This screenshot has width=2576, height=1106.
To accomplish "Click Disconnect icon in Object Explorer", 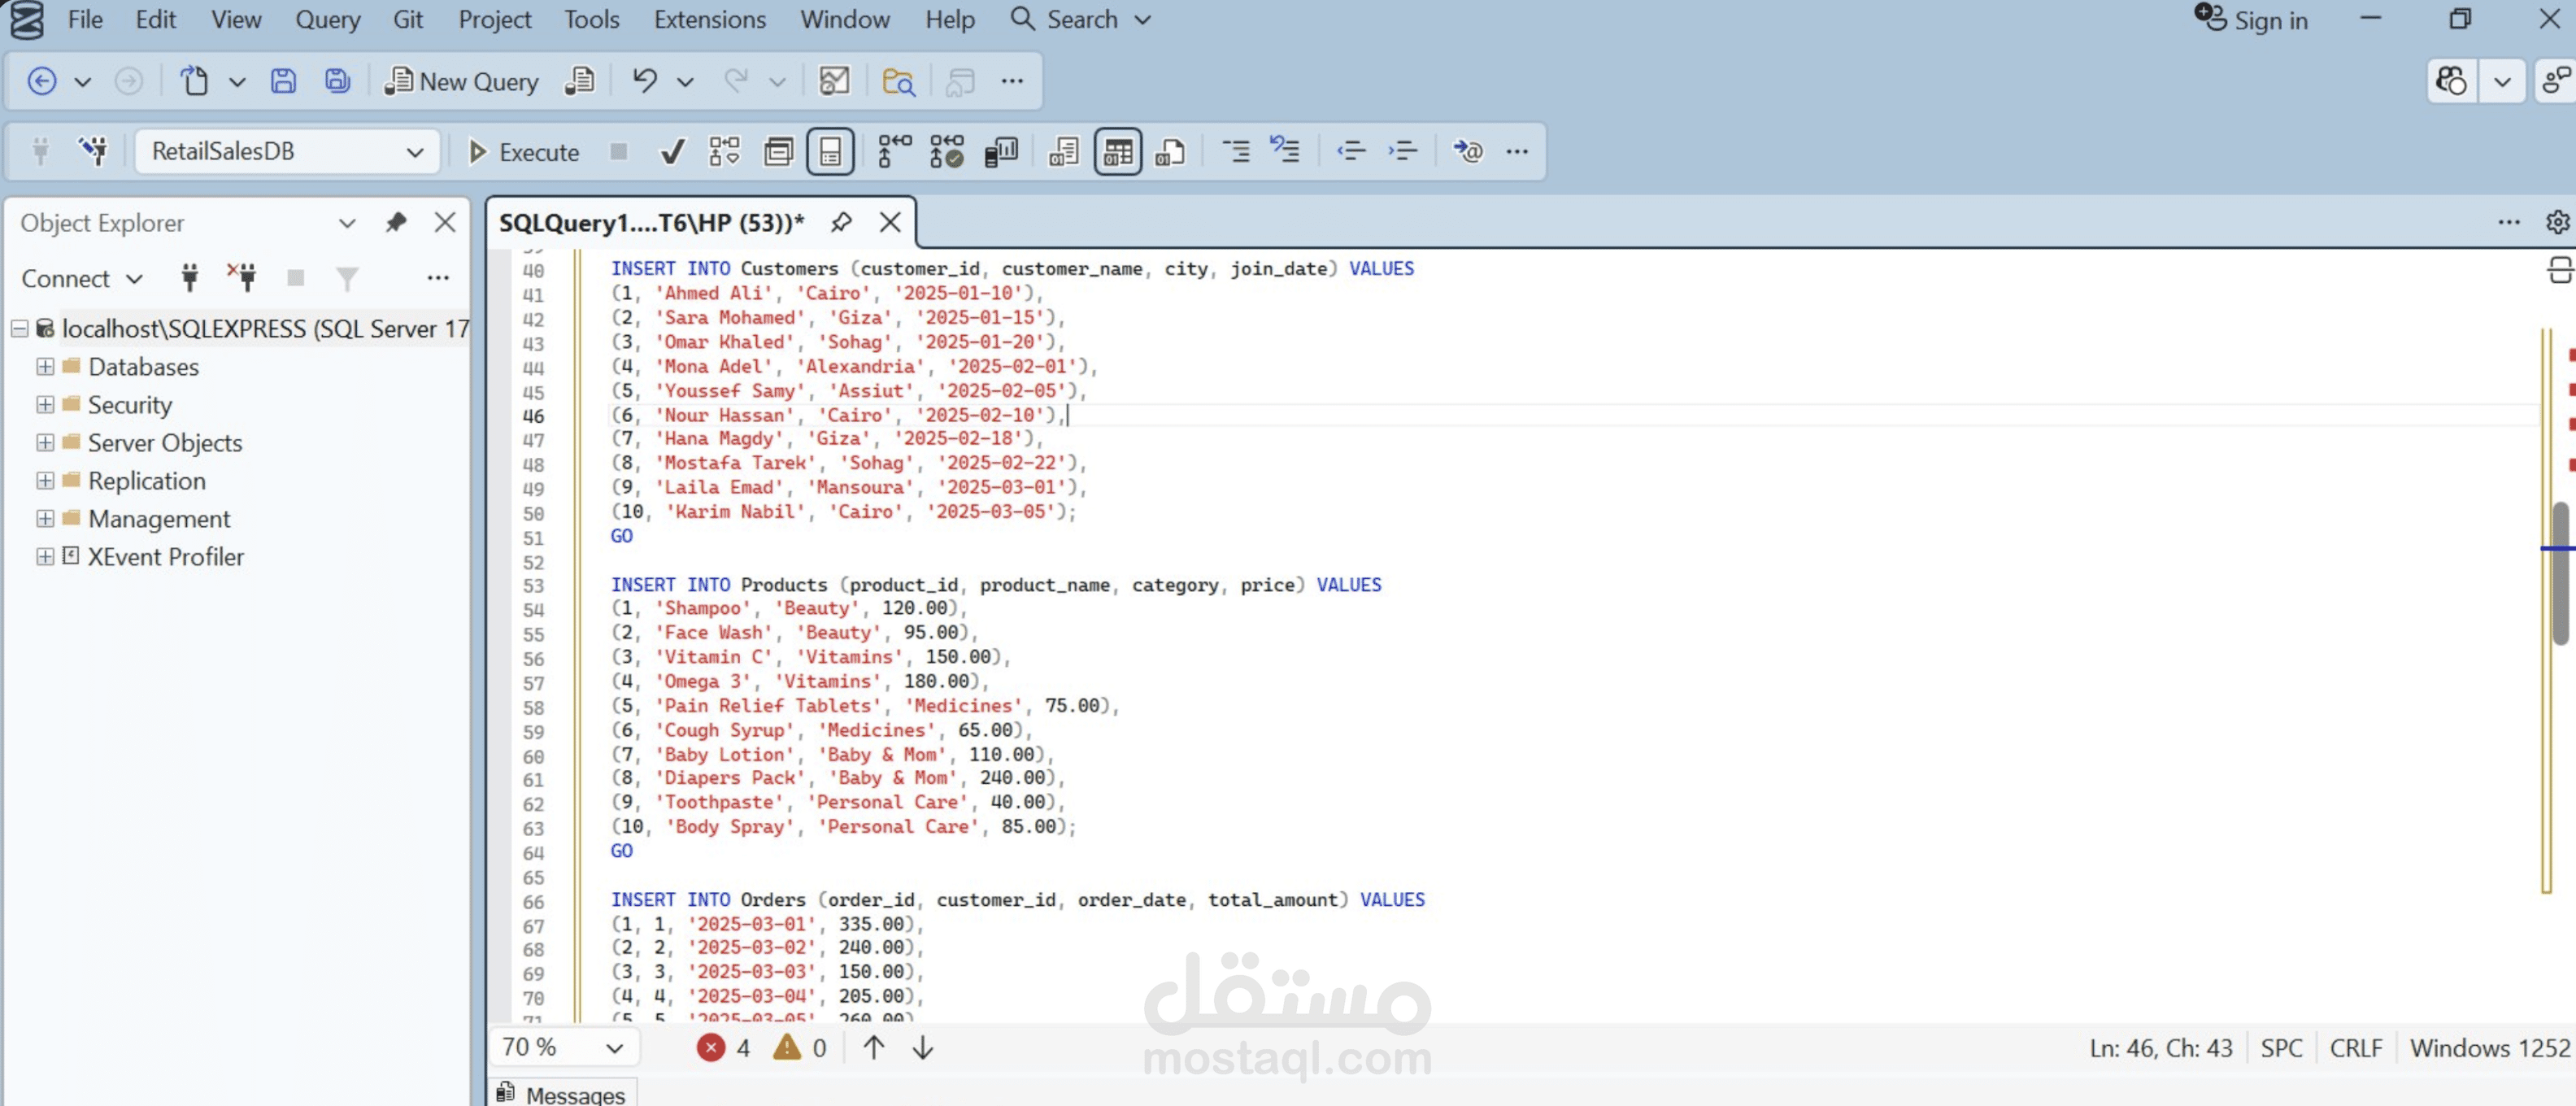I will pos(241,277).
